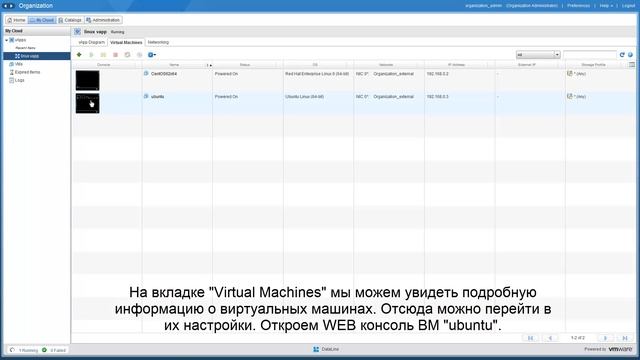Click the Running tasks status indicator

[24, 350]
